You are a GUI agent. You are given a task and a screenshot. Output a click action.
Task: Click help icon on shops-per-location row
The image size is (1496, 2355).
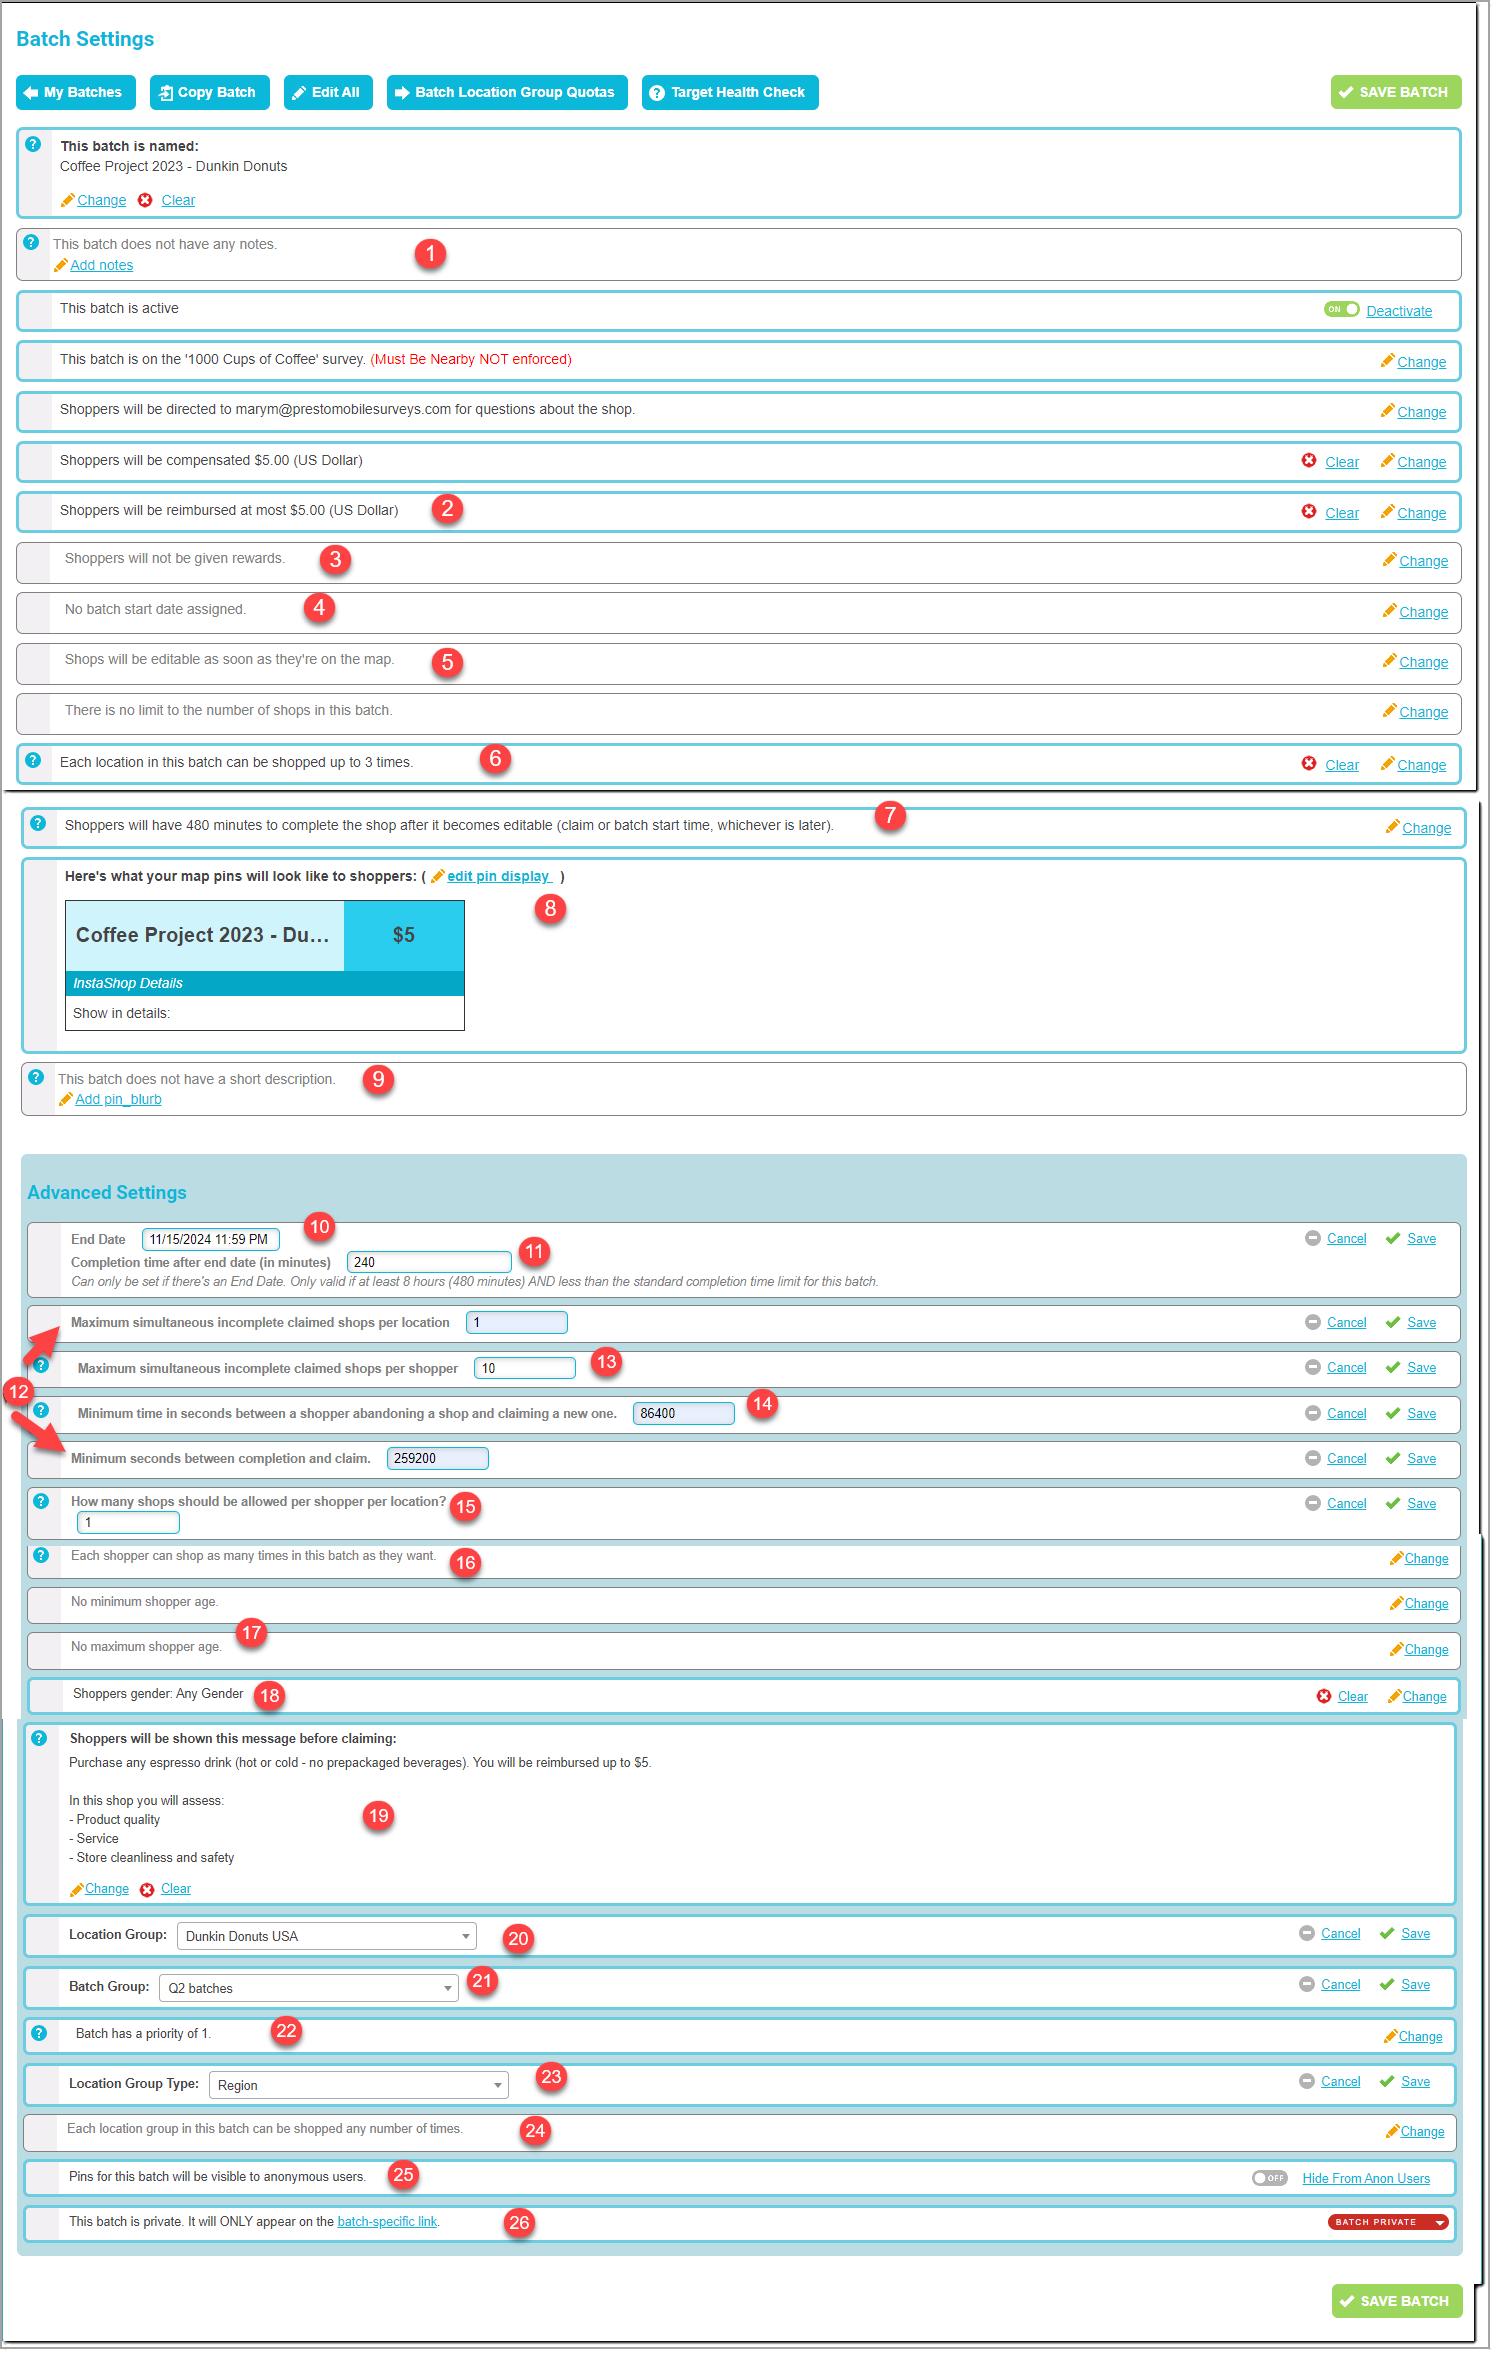[x=33, y=760]
